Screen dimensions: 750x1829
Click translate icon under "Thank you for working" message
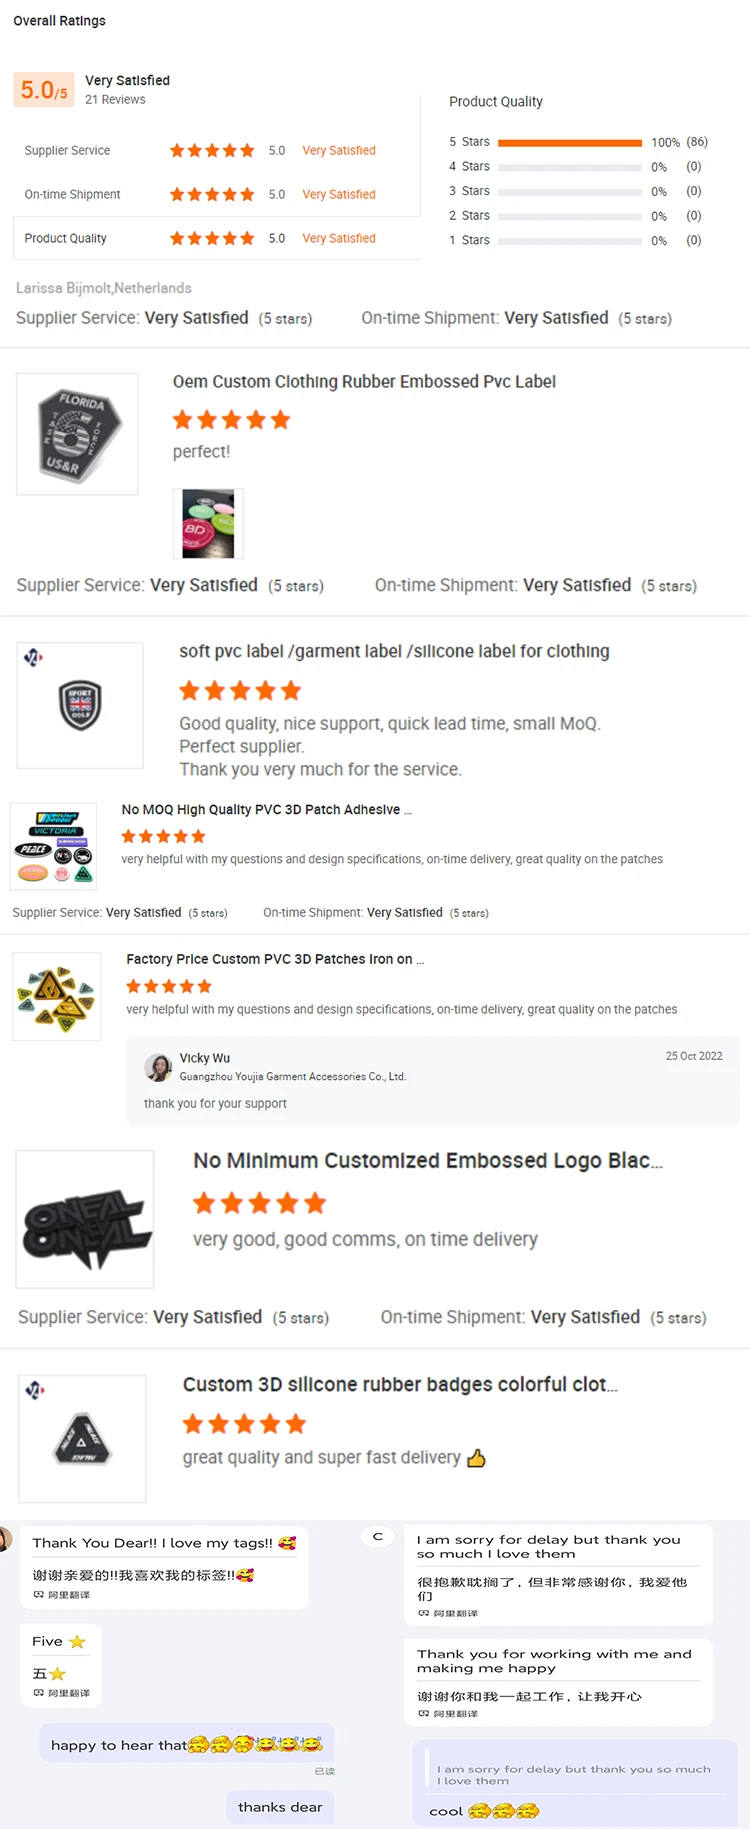pos(424,1714)
